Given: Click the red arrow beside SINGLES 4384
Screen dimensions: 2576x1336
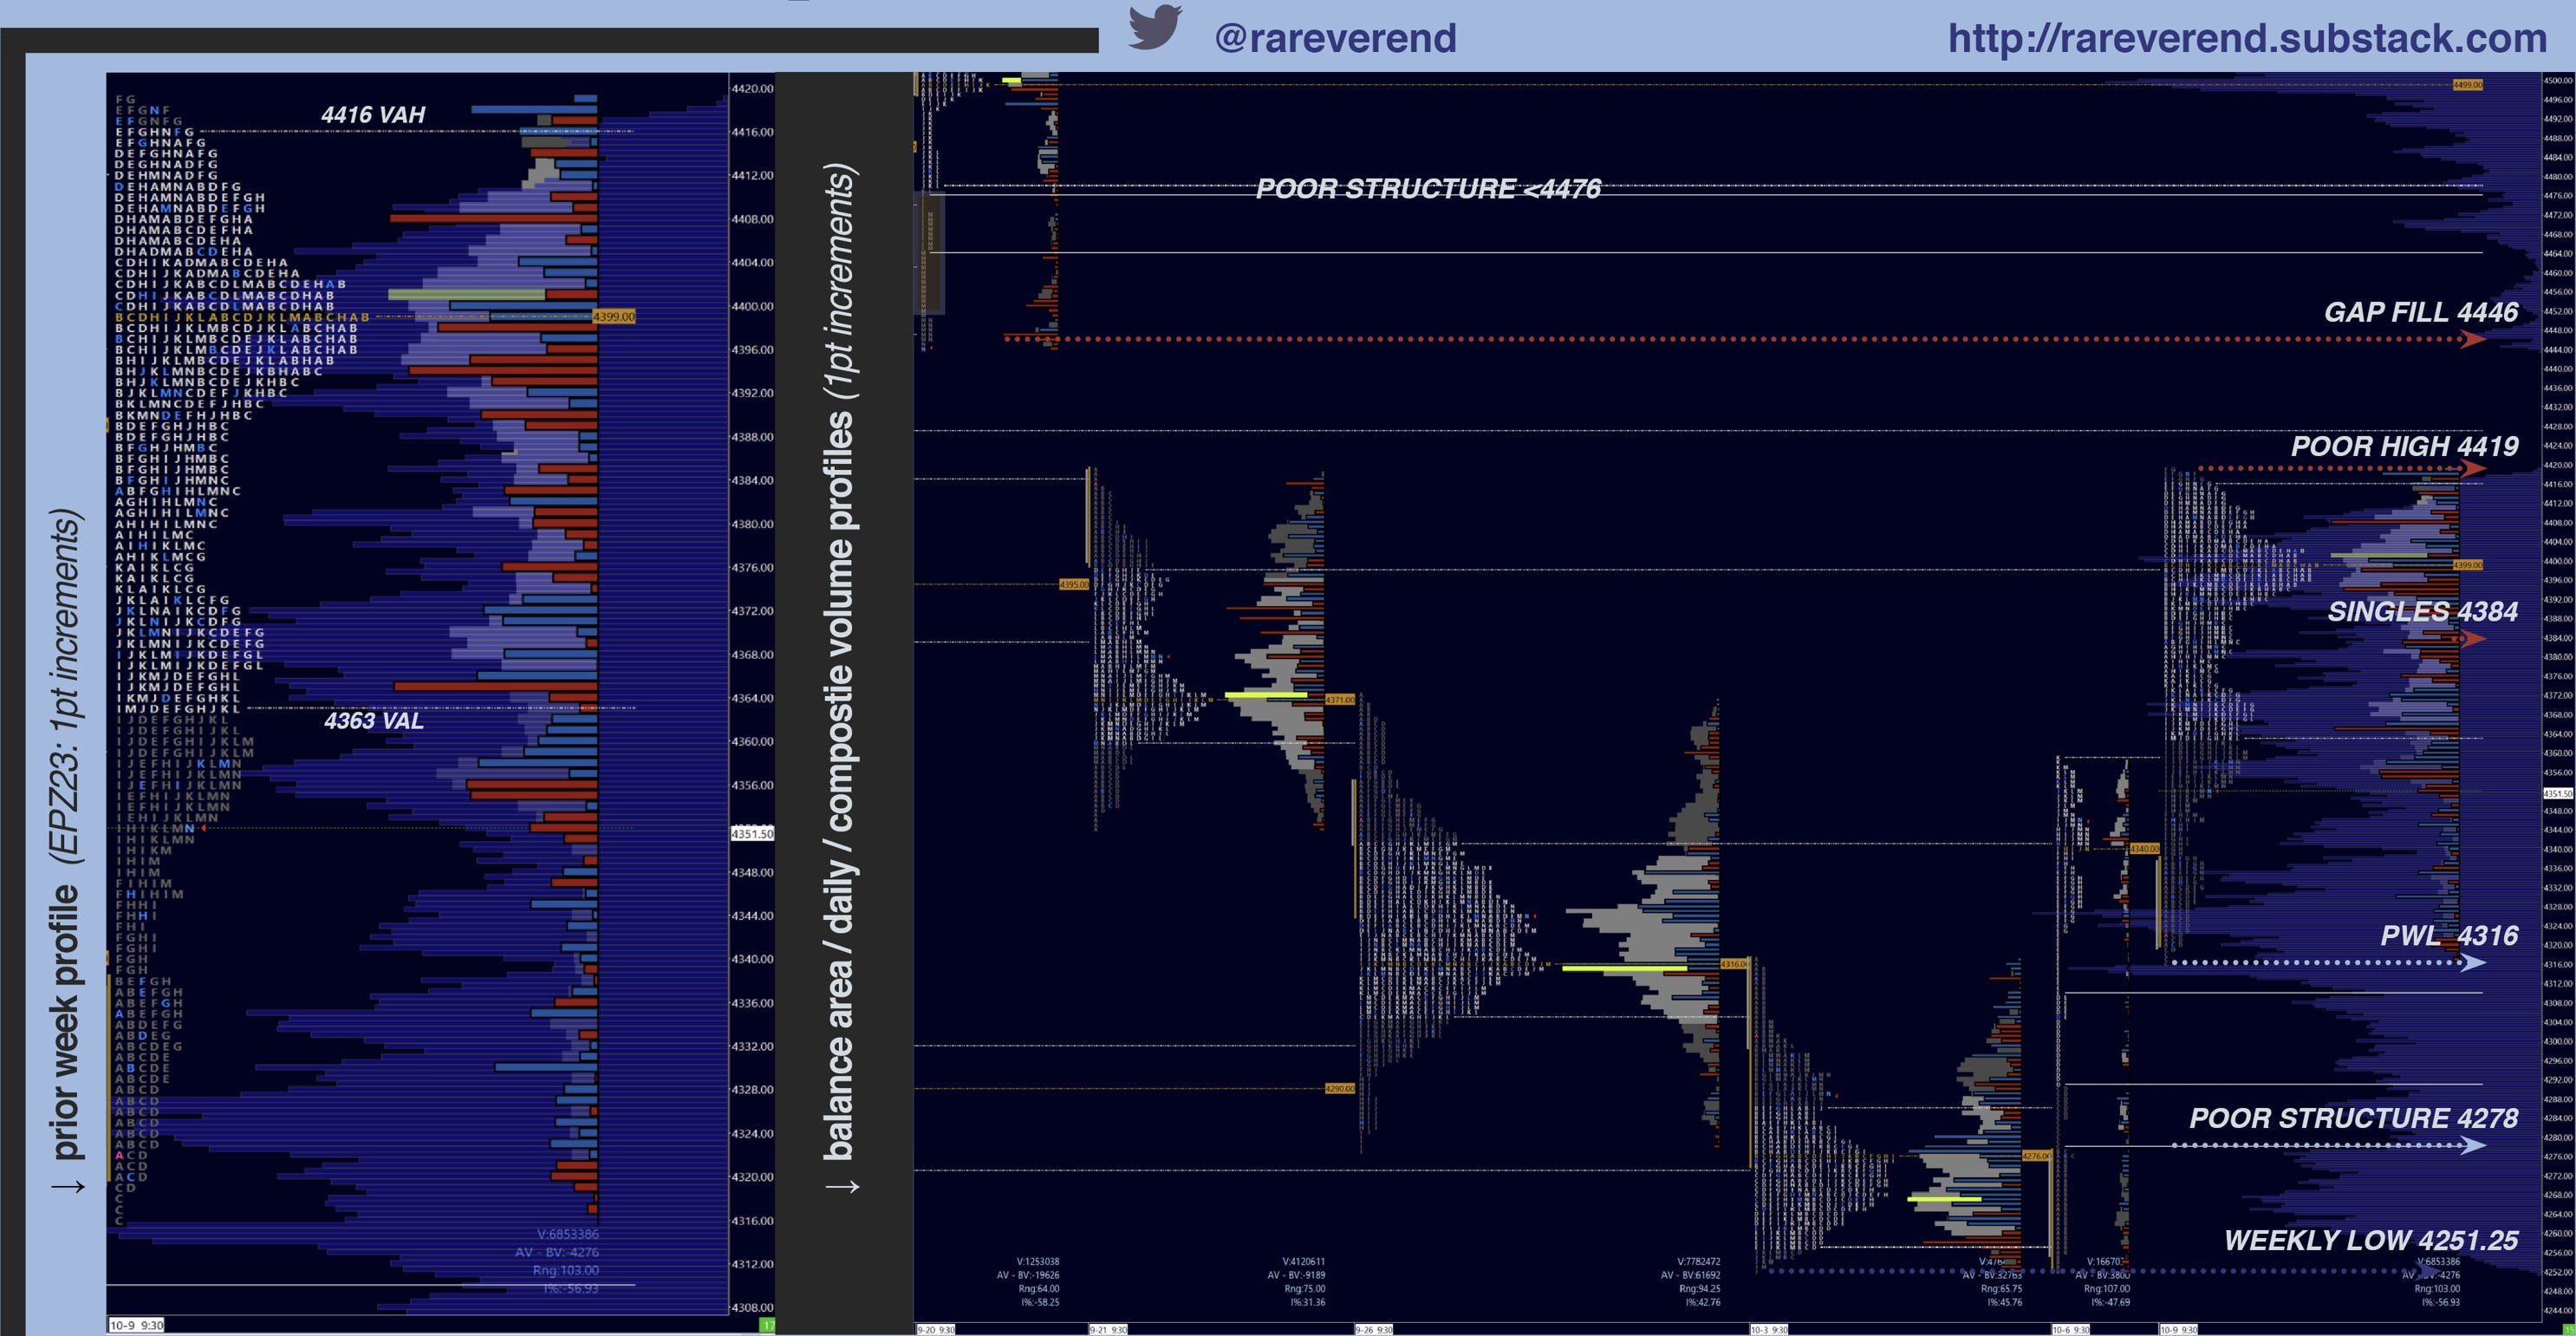Looking at the screenshot, I should [2472, 638].
